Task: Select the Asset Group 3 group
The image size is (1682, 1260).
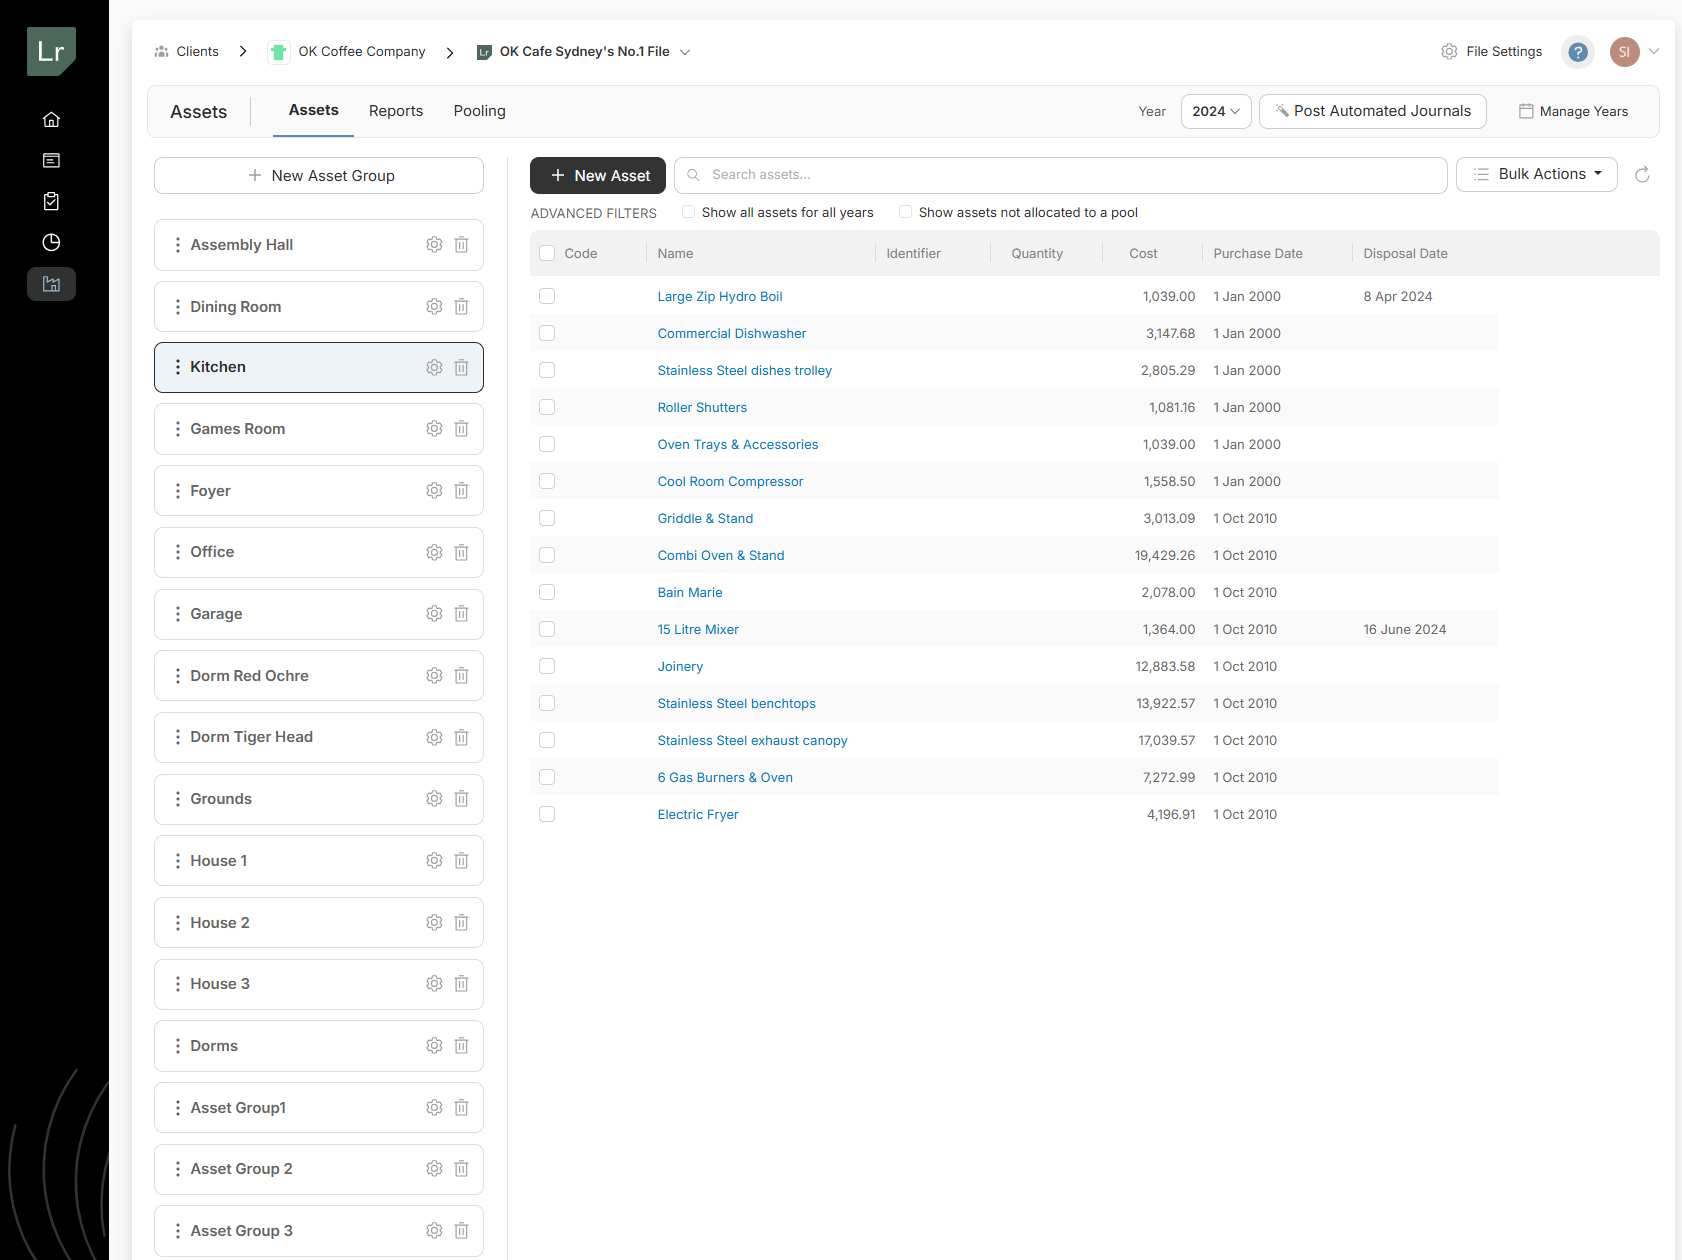Action: (319, 1231)
